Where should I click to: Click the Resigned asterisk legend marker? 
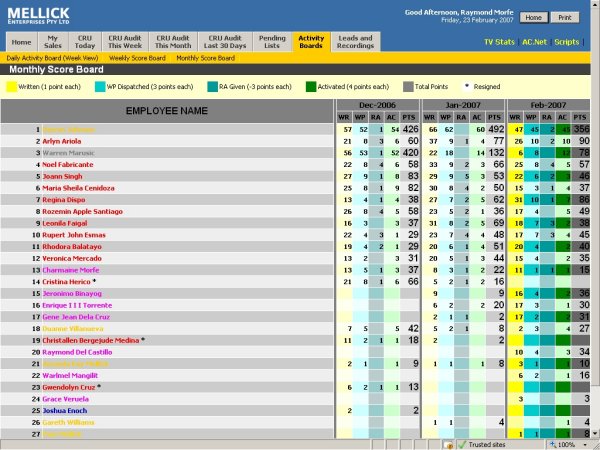click(x=466, y=86)
